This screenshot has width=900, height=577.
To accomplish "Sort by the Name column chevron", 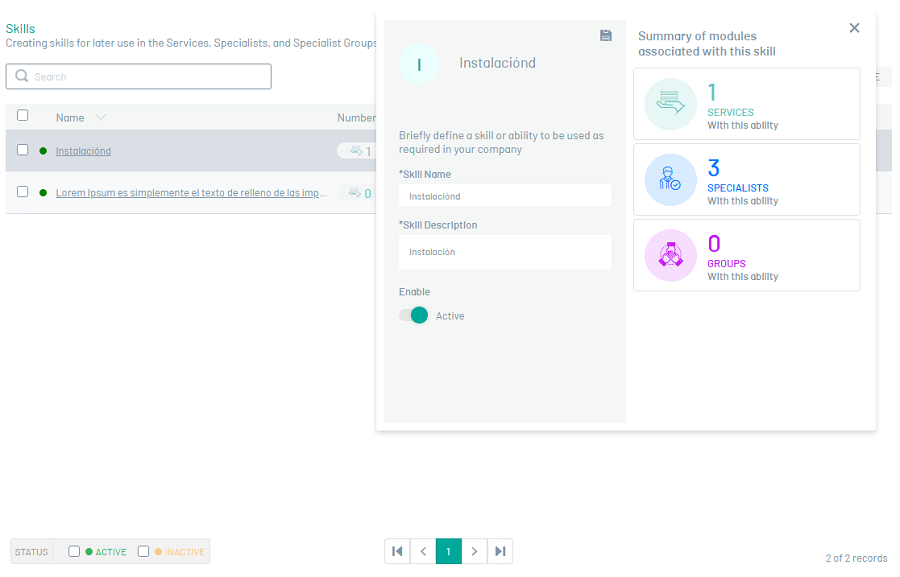I will pos(100,117).
